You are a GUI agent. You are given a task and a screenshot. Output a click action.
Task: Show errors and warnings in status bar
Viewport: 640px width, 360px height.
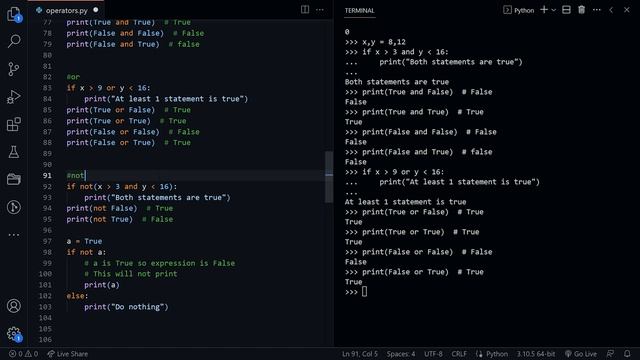pos(23,354)
